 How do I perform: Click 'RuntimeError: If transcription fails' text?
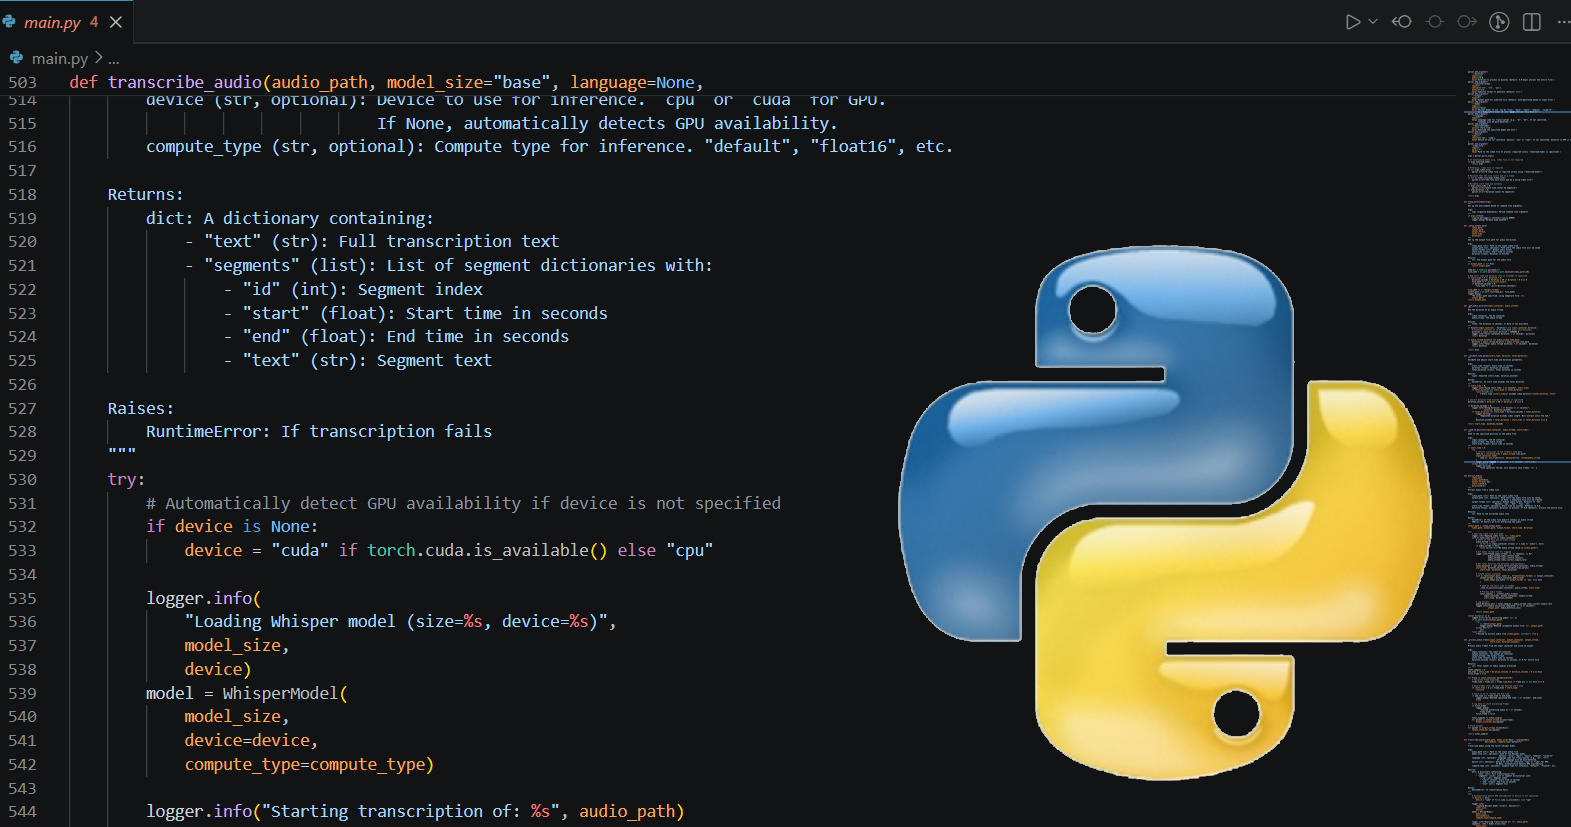coord(319,432)
